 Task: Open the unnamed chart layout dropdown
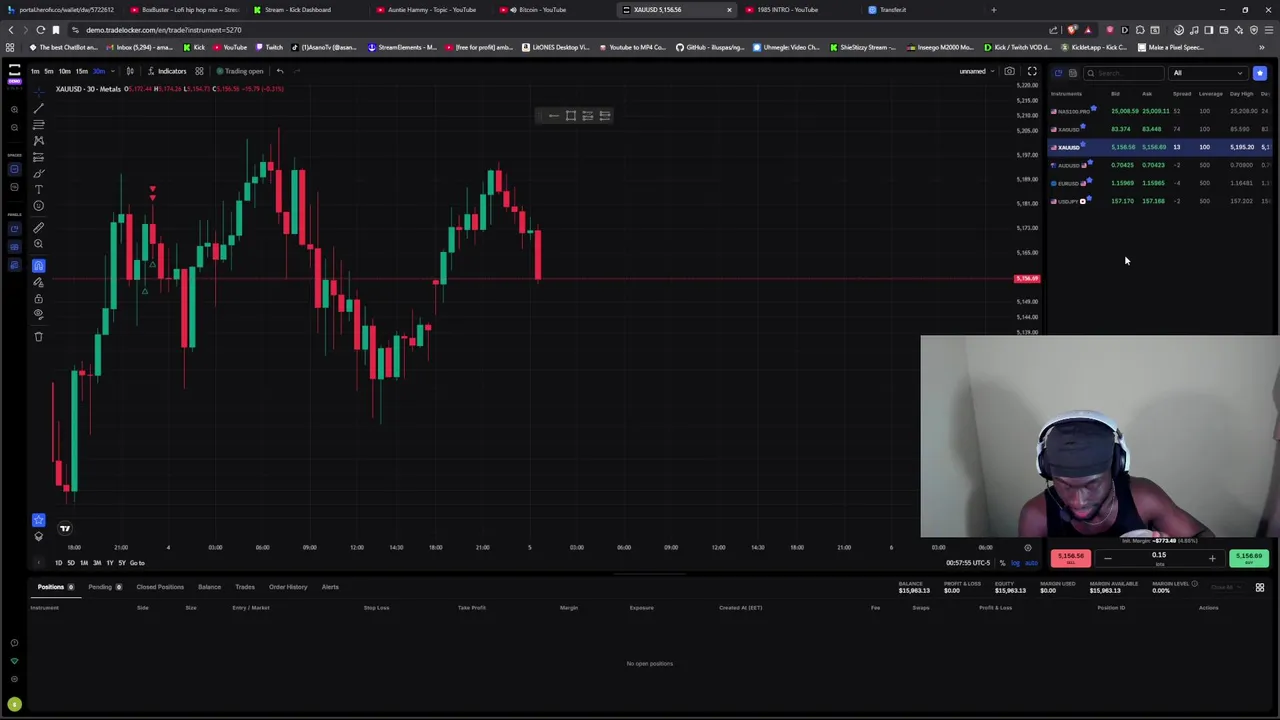(977, 71)
